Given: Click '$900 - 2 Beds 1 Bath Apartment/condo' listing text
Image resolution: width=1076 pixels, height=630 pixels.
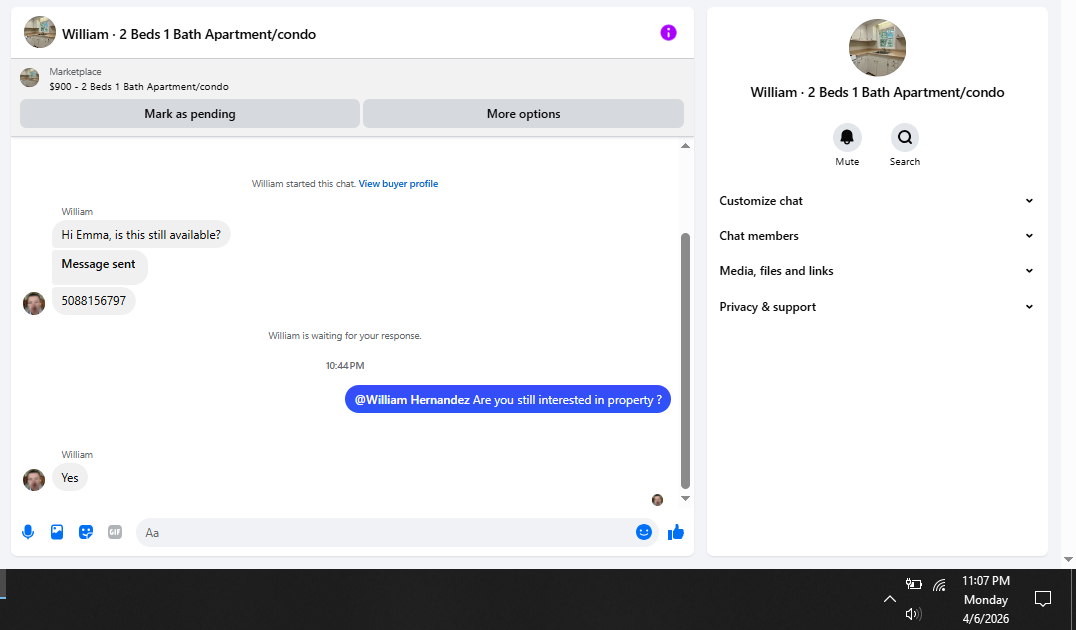Looking at the screenshot, I should click(139, 86).
